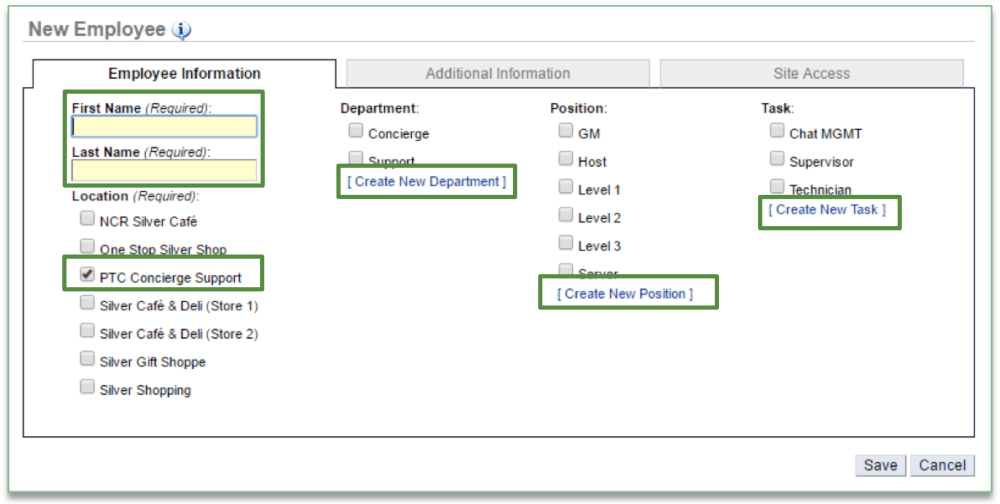Click the info icon beside New Employee
Screen dimensions: 1000x504
tap(181, 30)
